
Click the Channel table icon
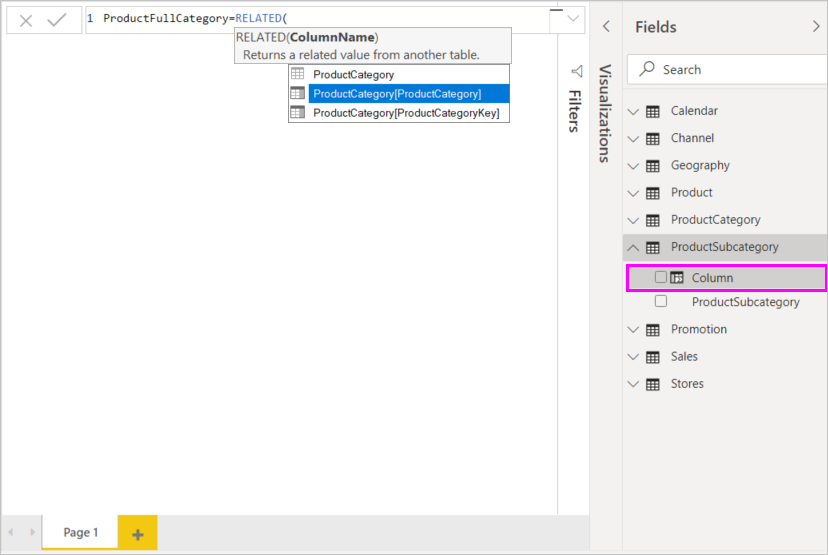tap(653, 139)
